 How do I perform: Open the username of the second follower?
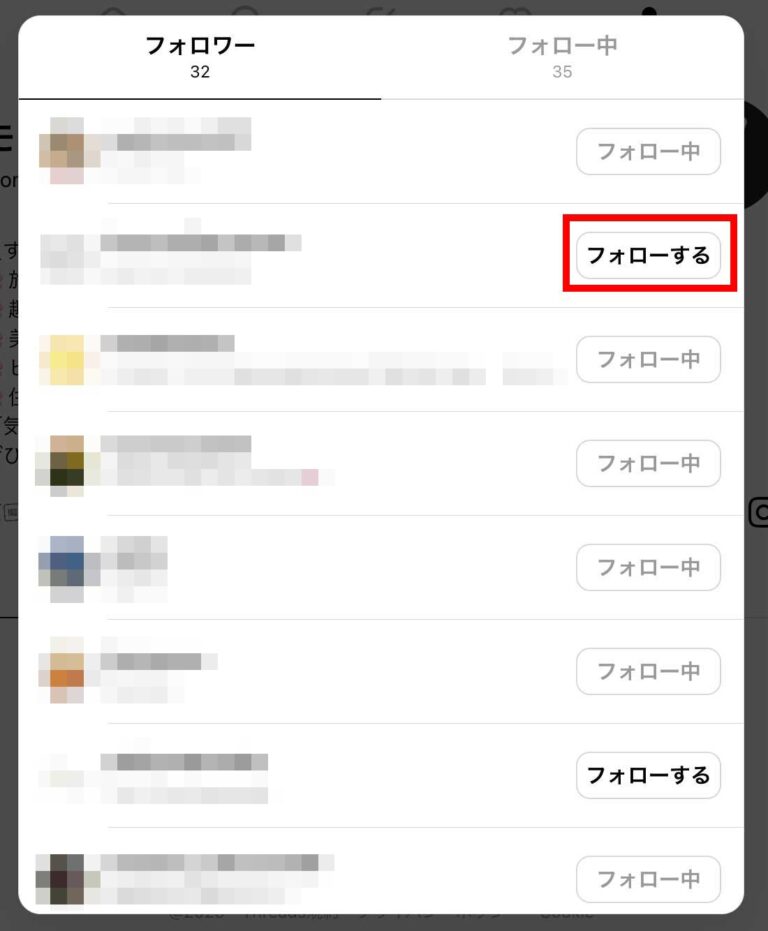pos(201,243)
